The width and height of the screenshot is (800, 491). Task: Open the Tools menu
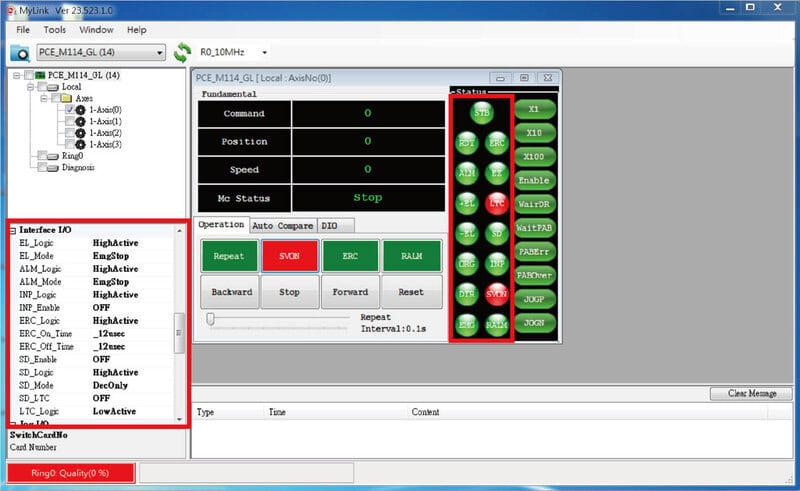pyautogui.click(x=55, y=30)
